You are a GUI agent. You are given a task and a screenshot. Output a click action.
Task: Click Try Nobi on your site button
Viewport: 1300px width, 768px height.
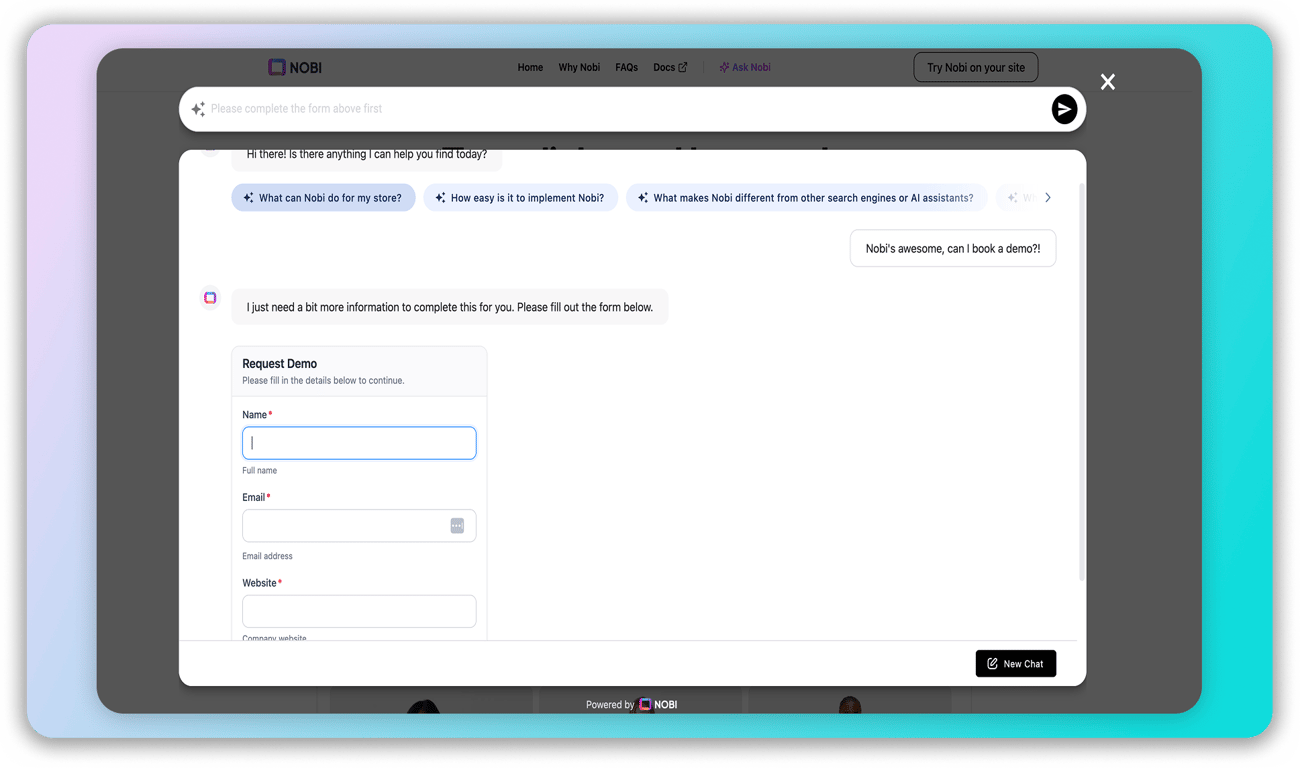click(976, 67)
